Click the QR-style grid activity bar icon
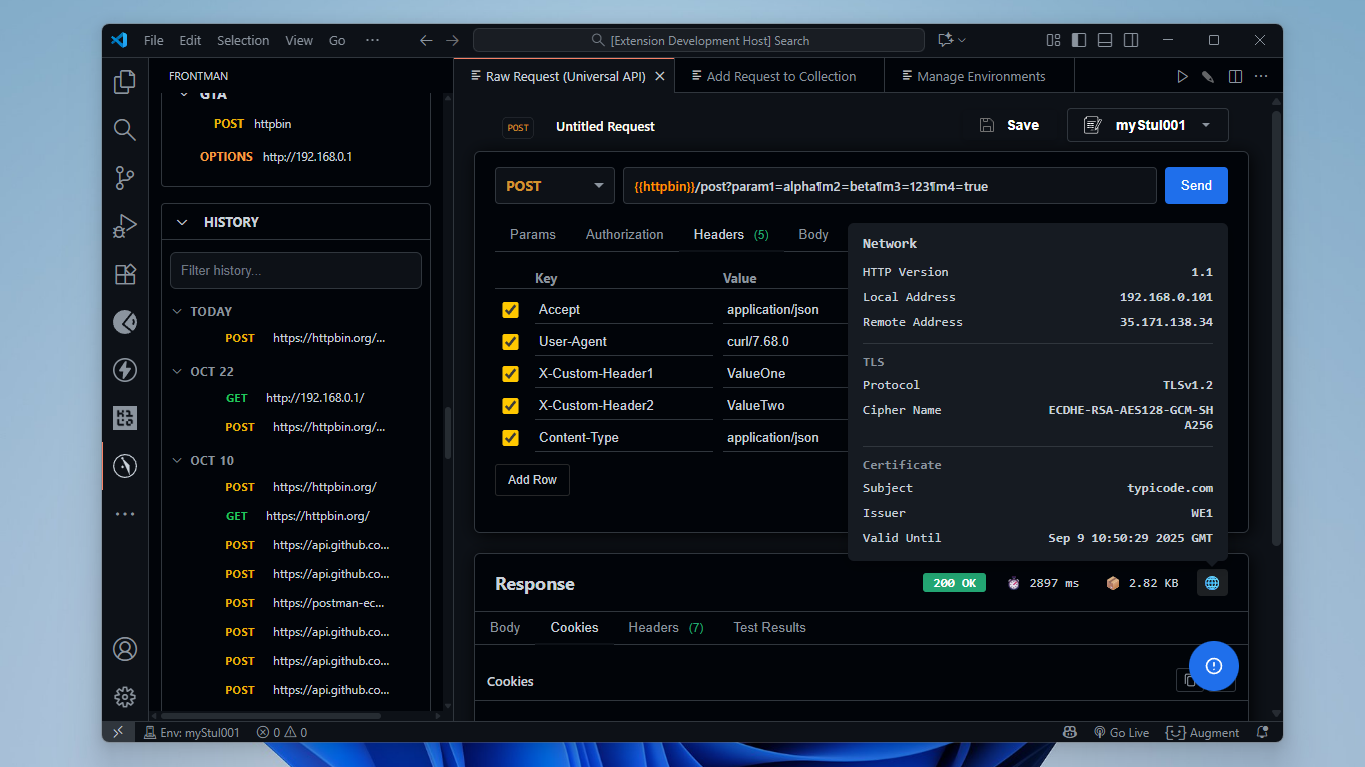Image resolution: width=1365 pixels, height=767 pixels. (x=125, y=418)
